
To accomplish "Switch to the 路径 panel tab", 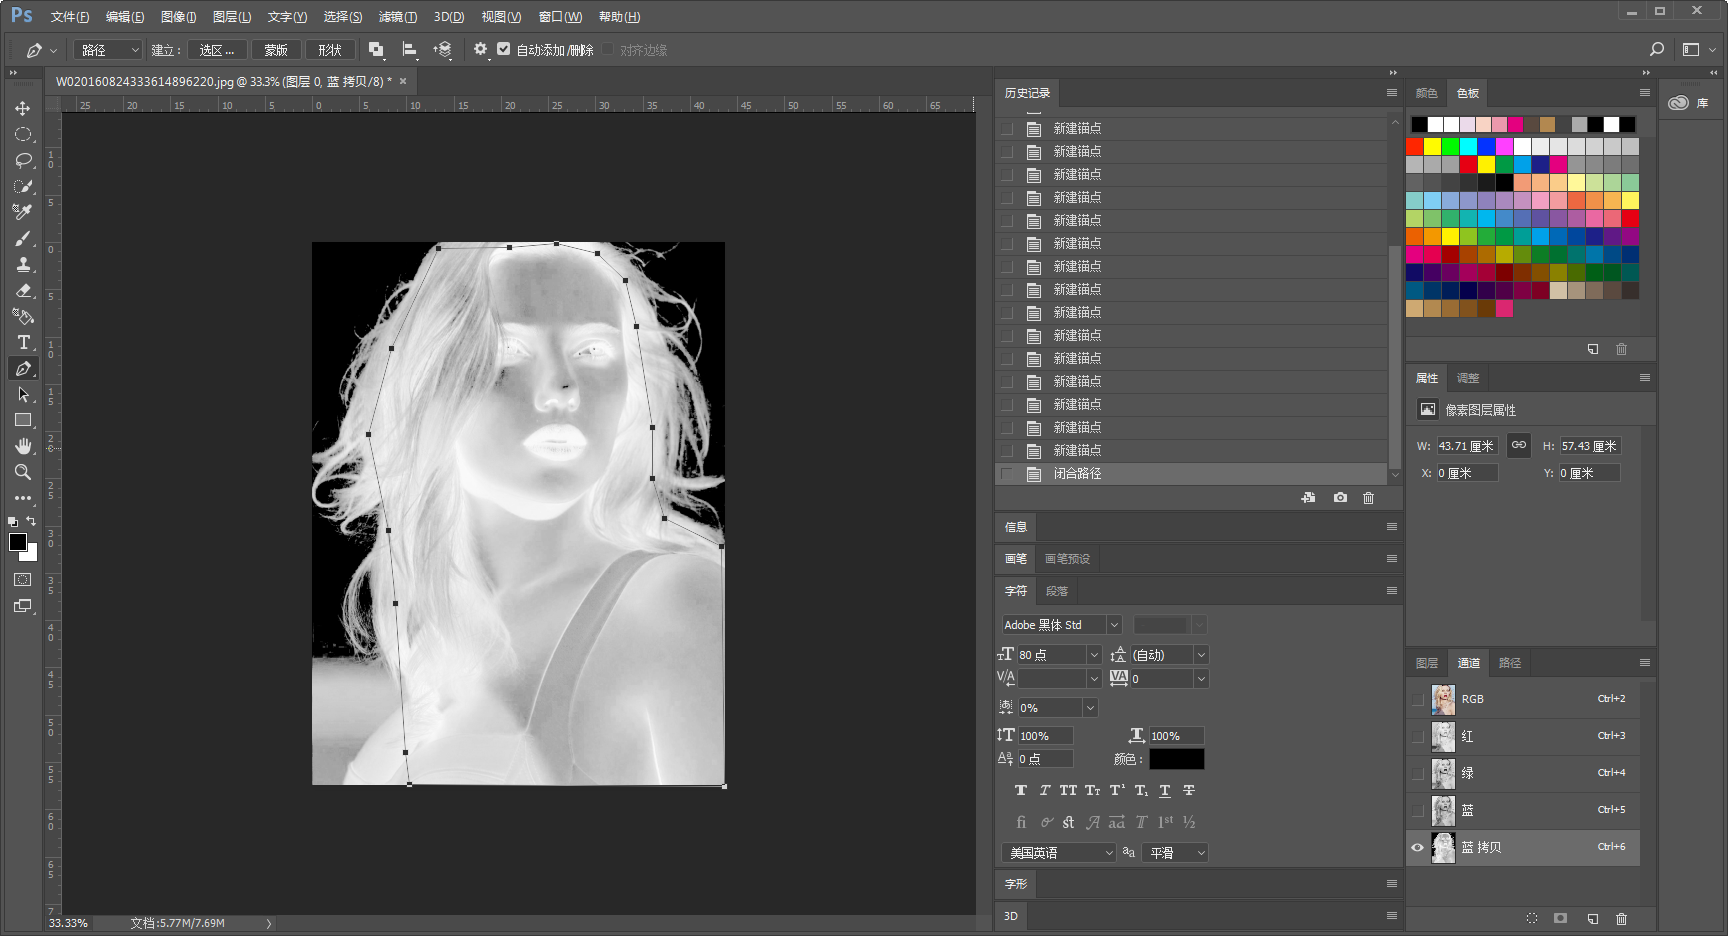I will [x=1510, y=663].
